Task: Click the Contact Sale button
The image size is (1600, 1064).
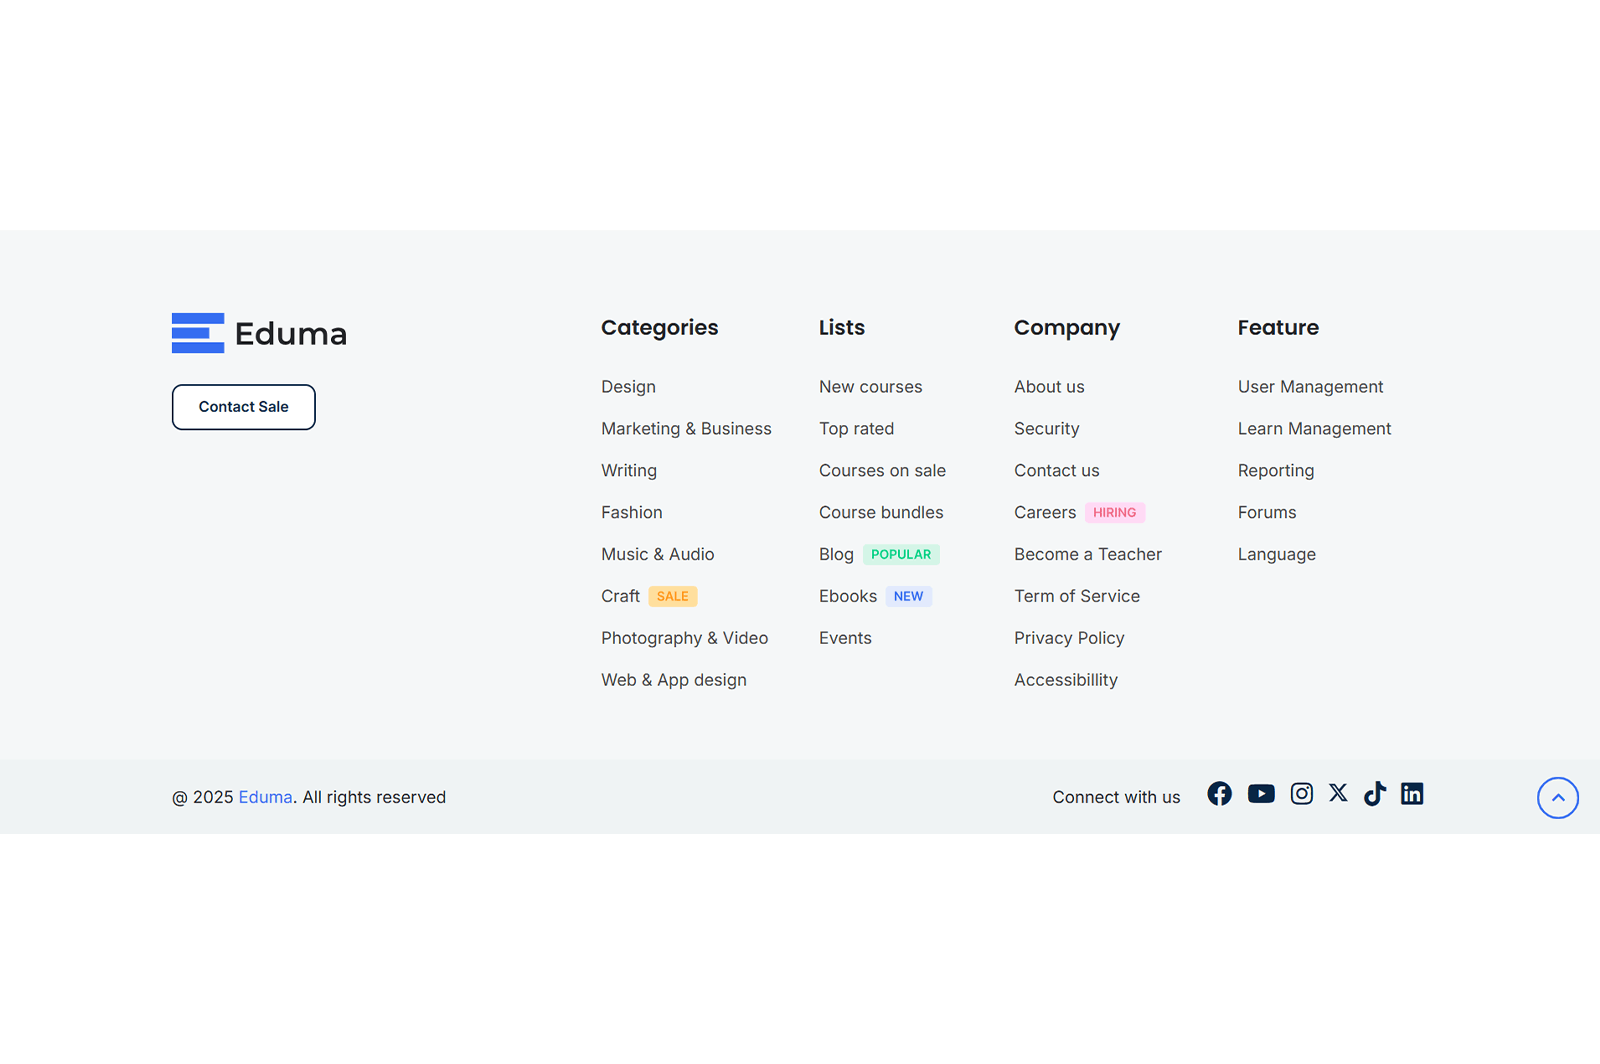Action: click(244, 407)
